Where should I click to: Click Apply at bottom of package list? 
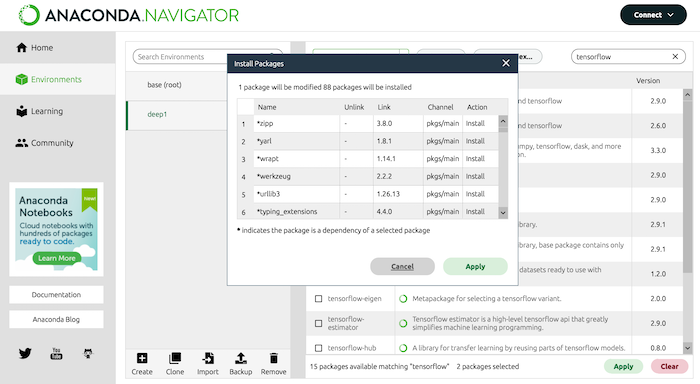point(623,366)
